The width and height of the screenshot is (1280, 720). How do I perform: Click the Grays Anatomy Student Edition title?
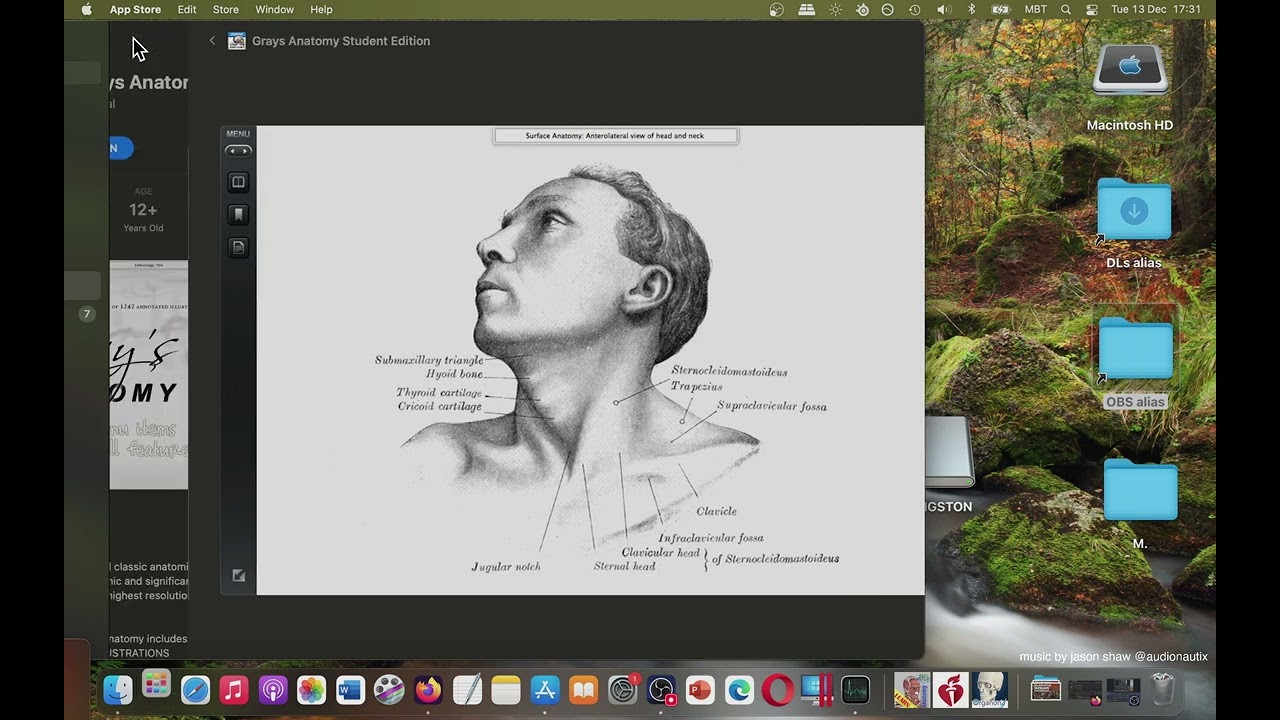341,41
